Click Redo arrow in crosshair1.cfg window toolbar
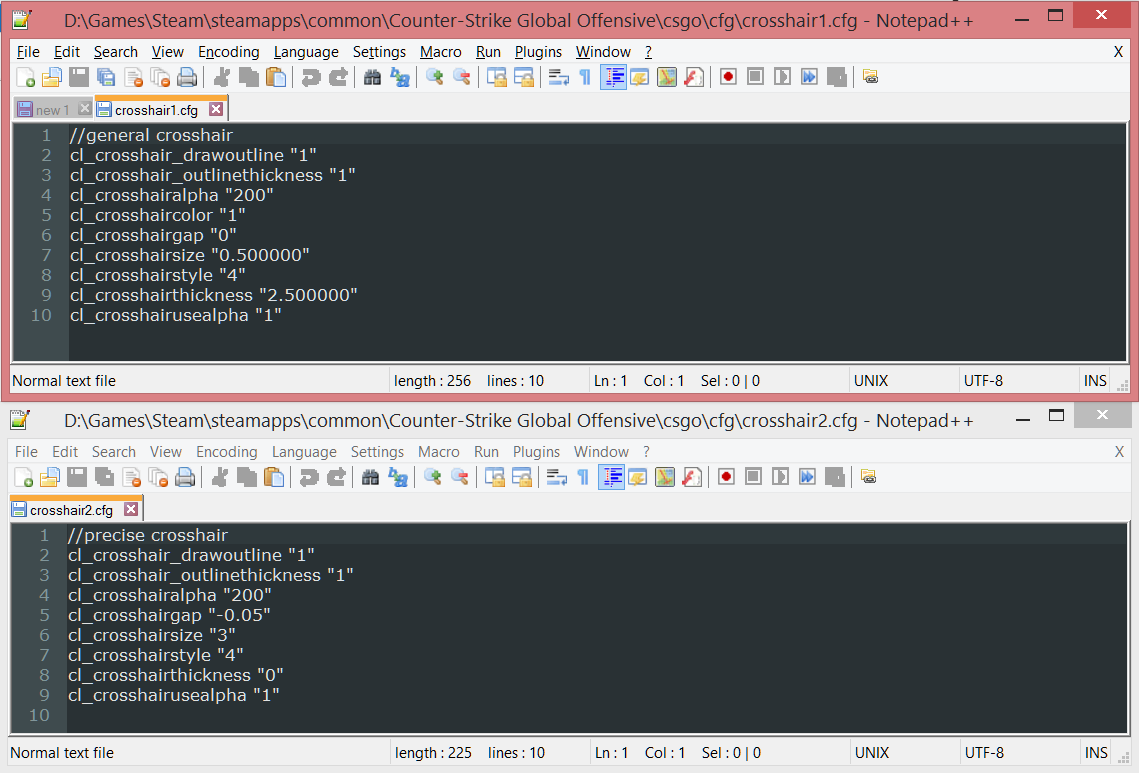 [338, 77]
